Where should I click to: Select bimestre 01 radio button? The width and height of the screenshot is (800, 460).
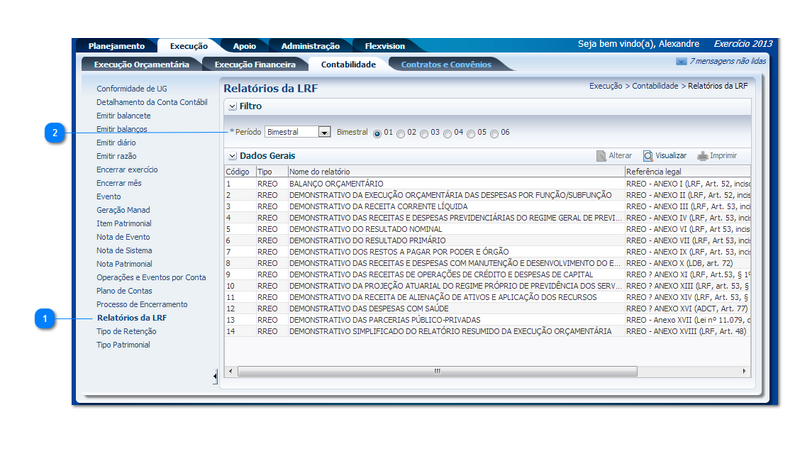377,132
